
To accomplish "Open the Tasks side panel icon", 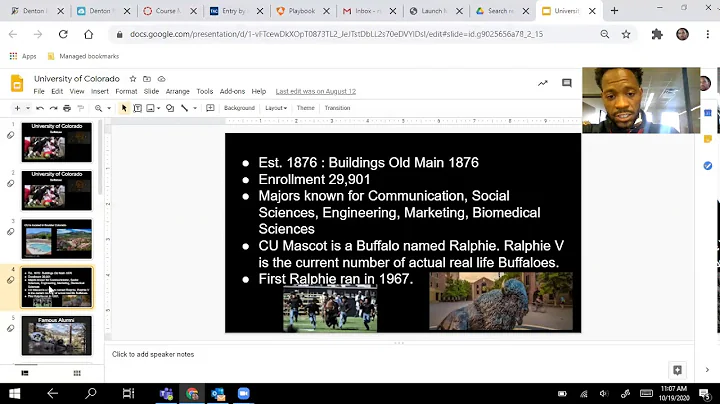I will pyautogui.click(x=708, y=166).
